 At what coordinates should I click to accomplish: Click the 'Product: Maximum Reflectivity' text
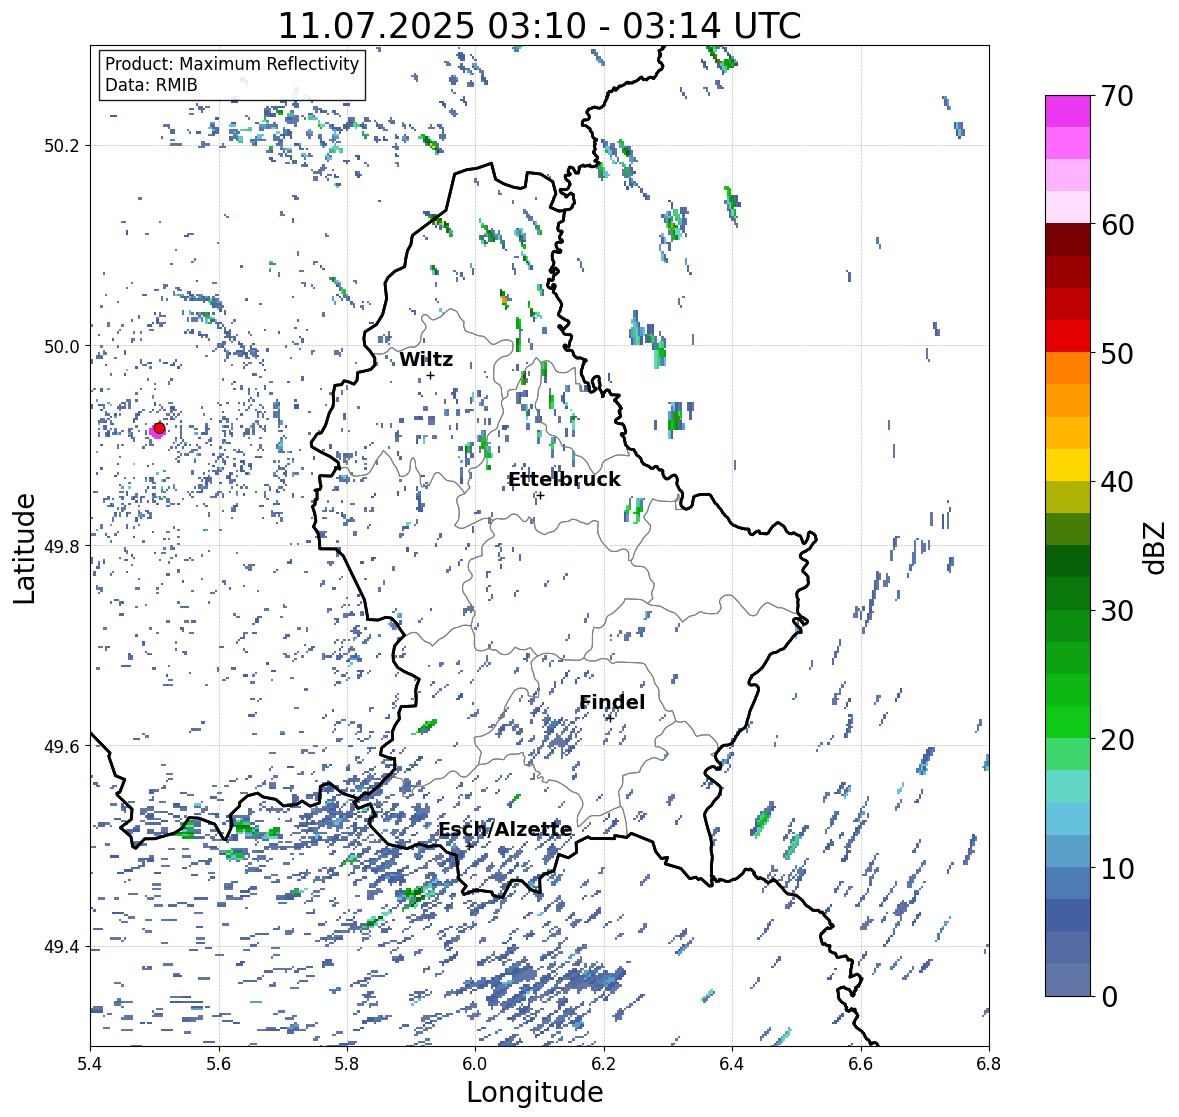[x=232, y=64]
